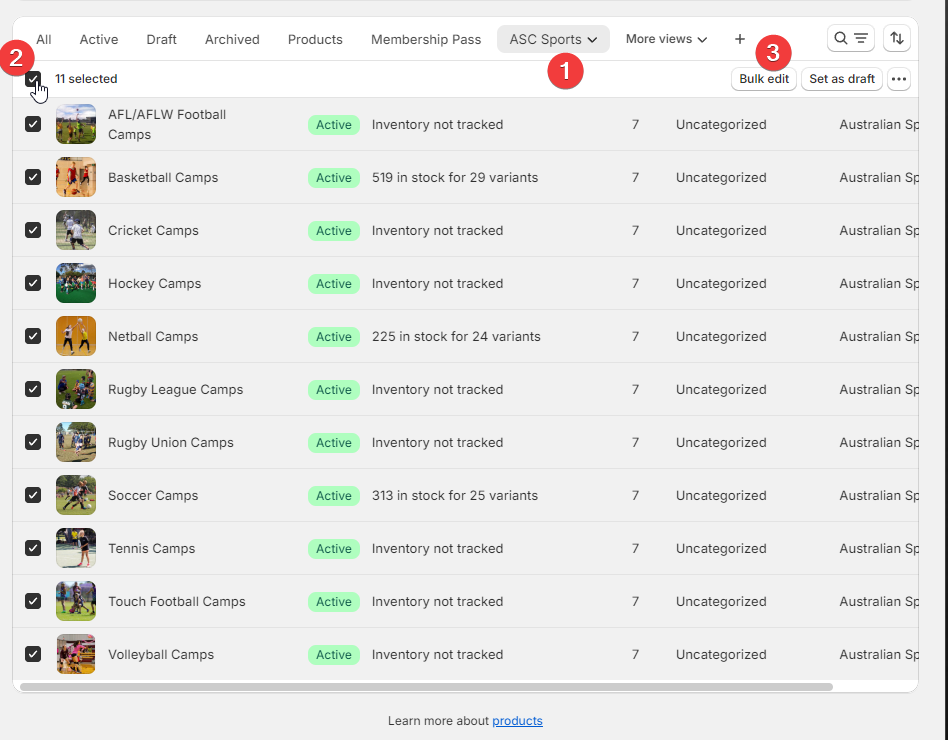
Task: Uncheck the Netball Camps checkbox
Action: [33, 336]
